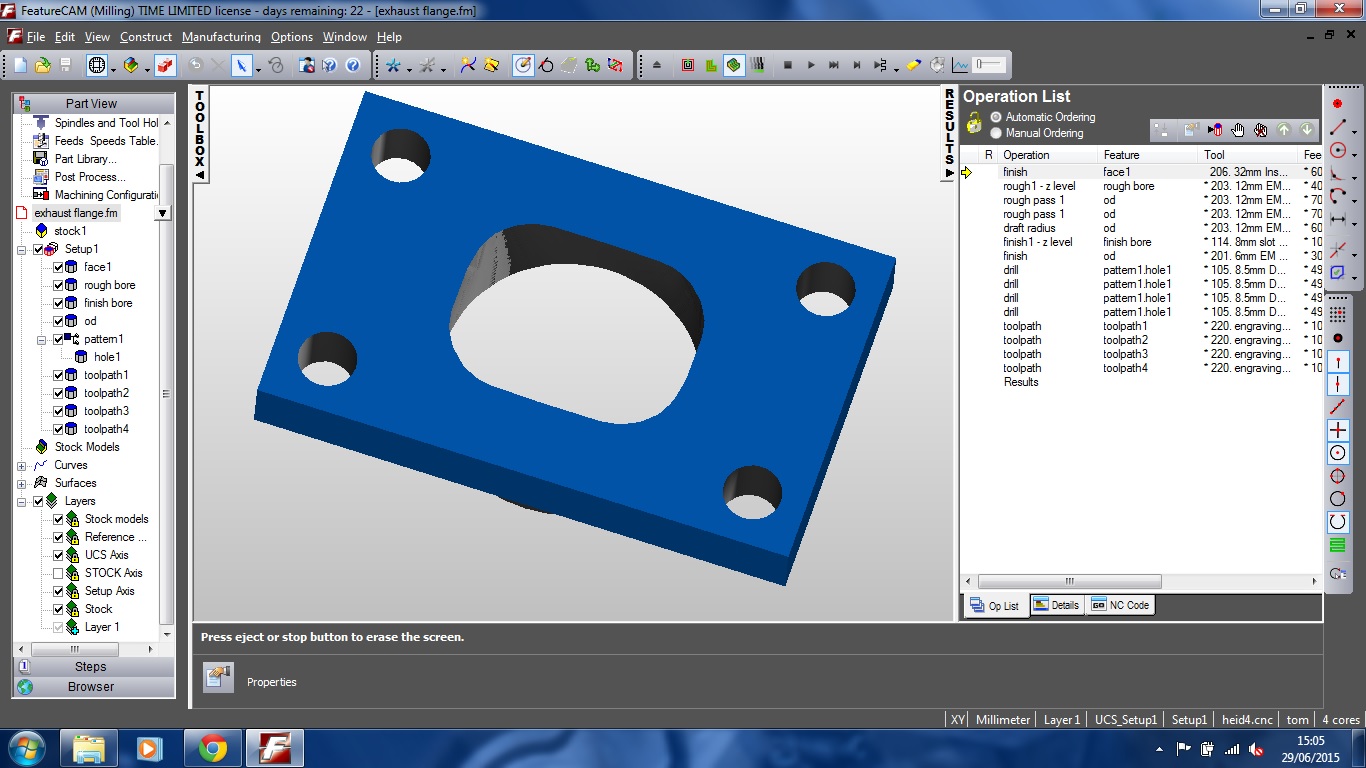Viewport: 1366px width, 768px height.
Task: Click the TOOLBOX vertical panel tab
Action: click(x=199, y=135)
